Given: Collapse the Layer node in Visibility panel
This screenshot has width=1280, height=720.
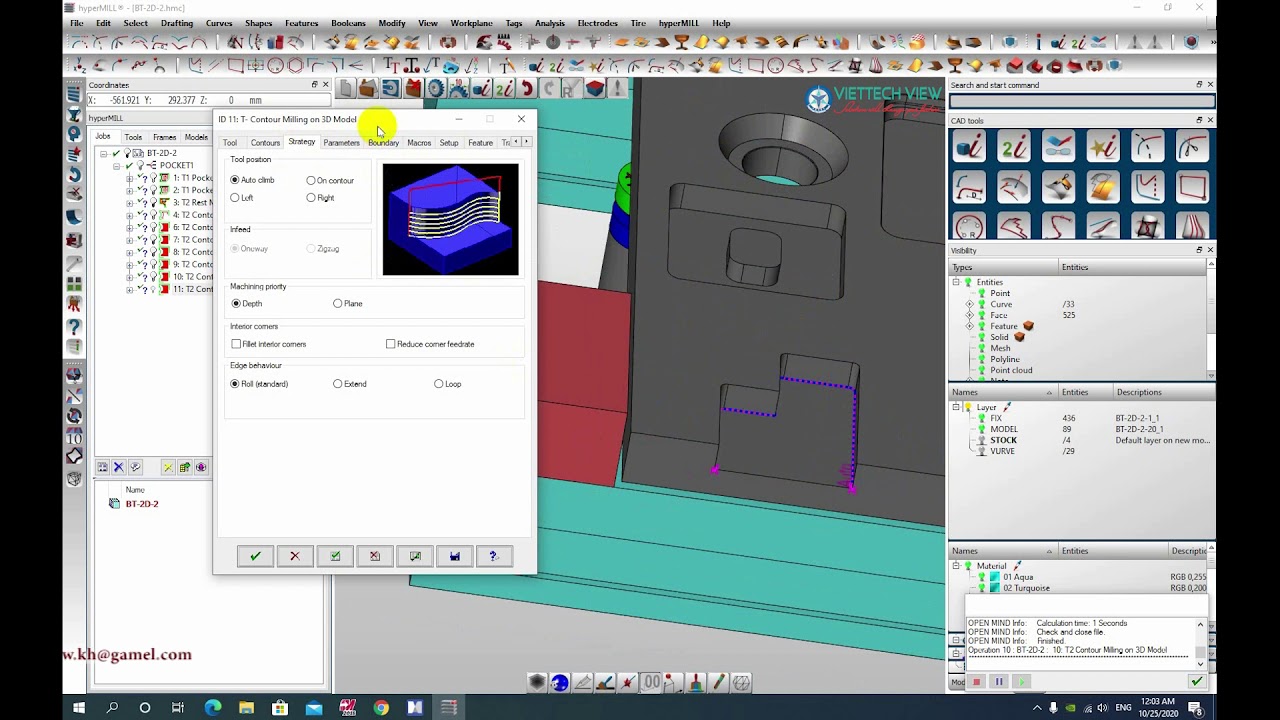Looking at the screenshot, I should coord(956,408).
